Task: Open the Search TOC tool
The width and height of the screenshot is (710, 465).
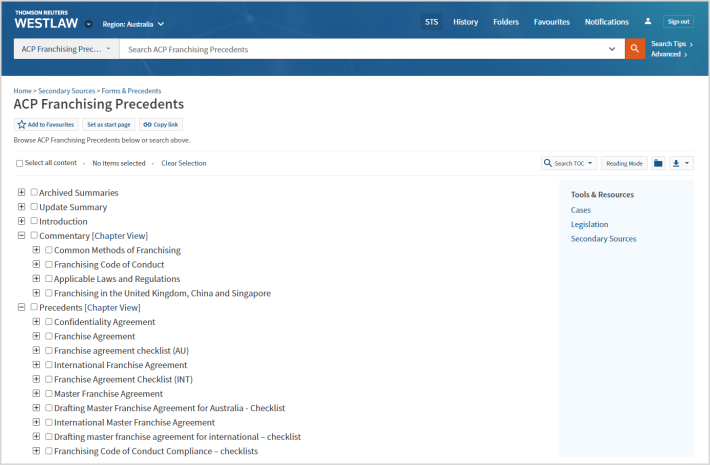Action: pos(569,163)
